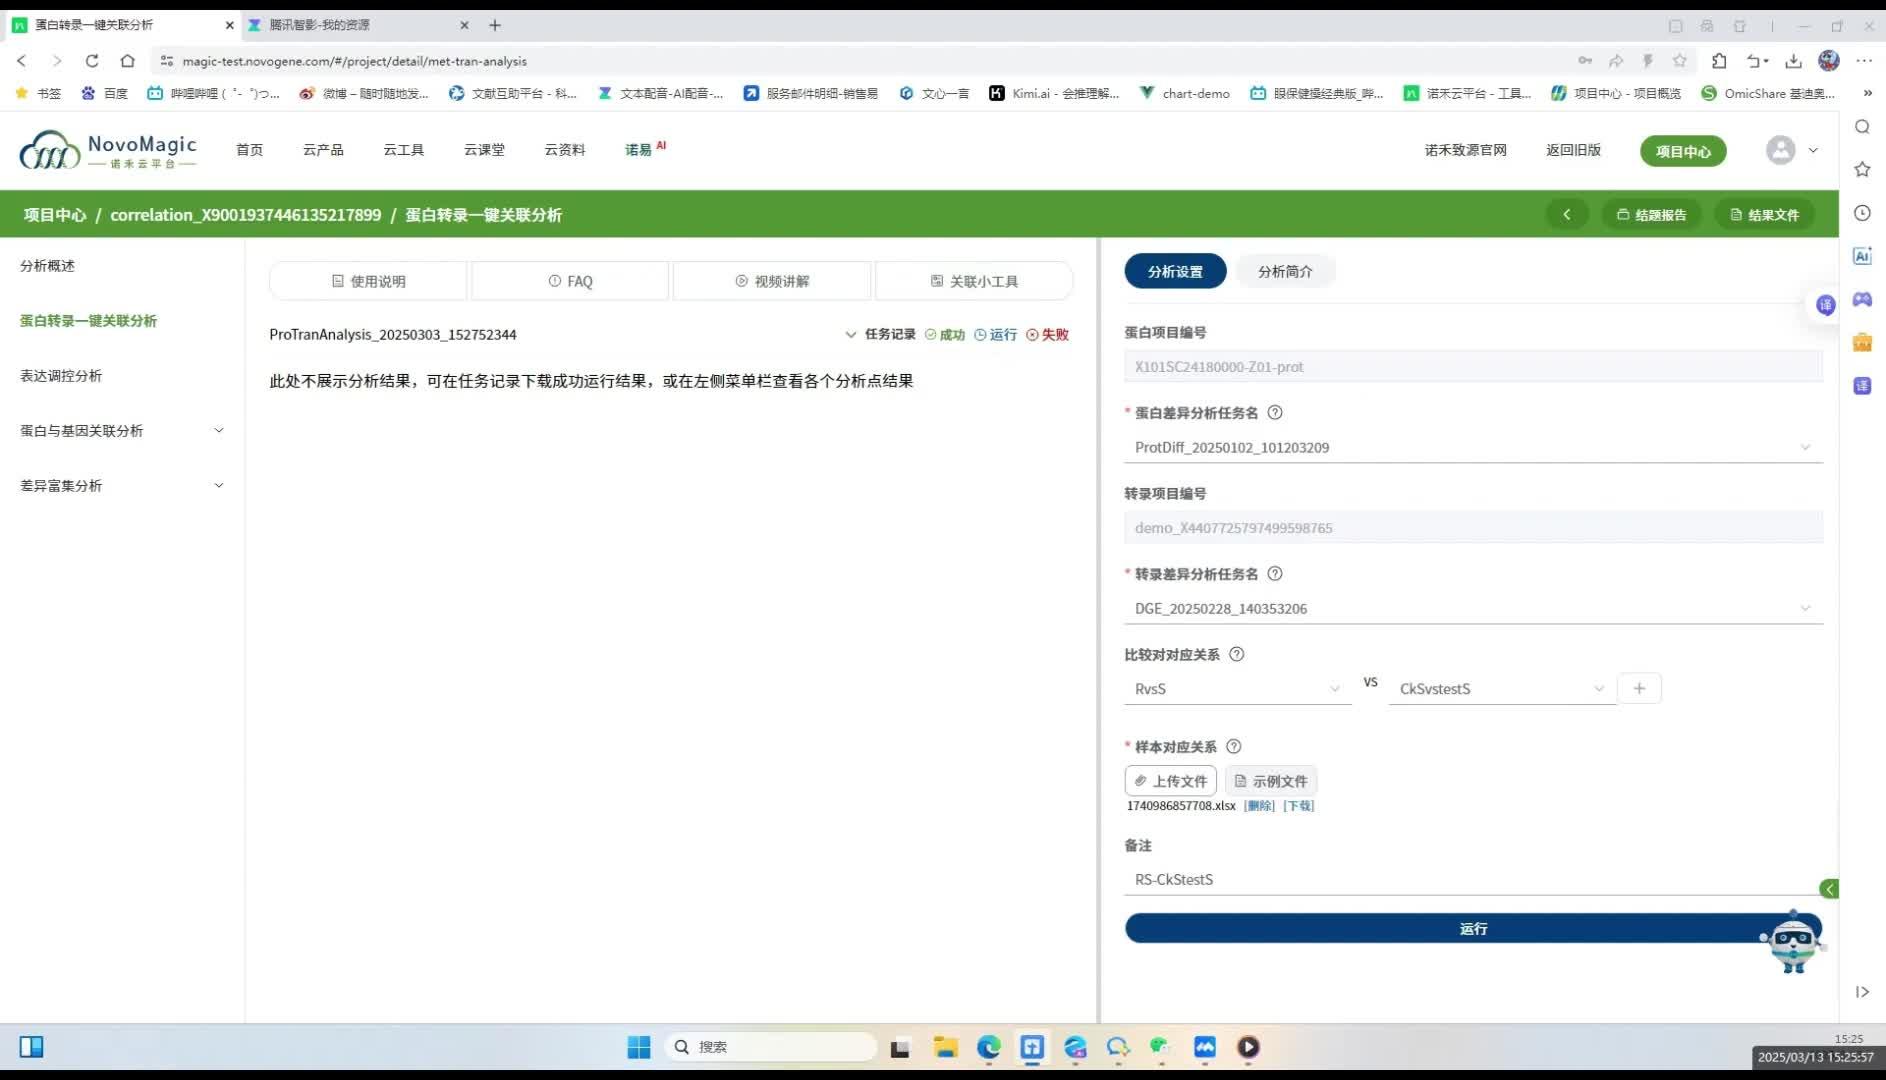Screen dimensions: 1886x1080
Task: Open Microsoft Edge from the taskbar
Action: pos(989,1047)
